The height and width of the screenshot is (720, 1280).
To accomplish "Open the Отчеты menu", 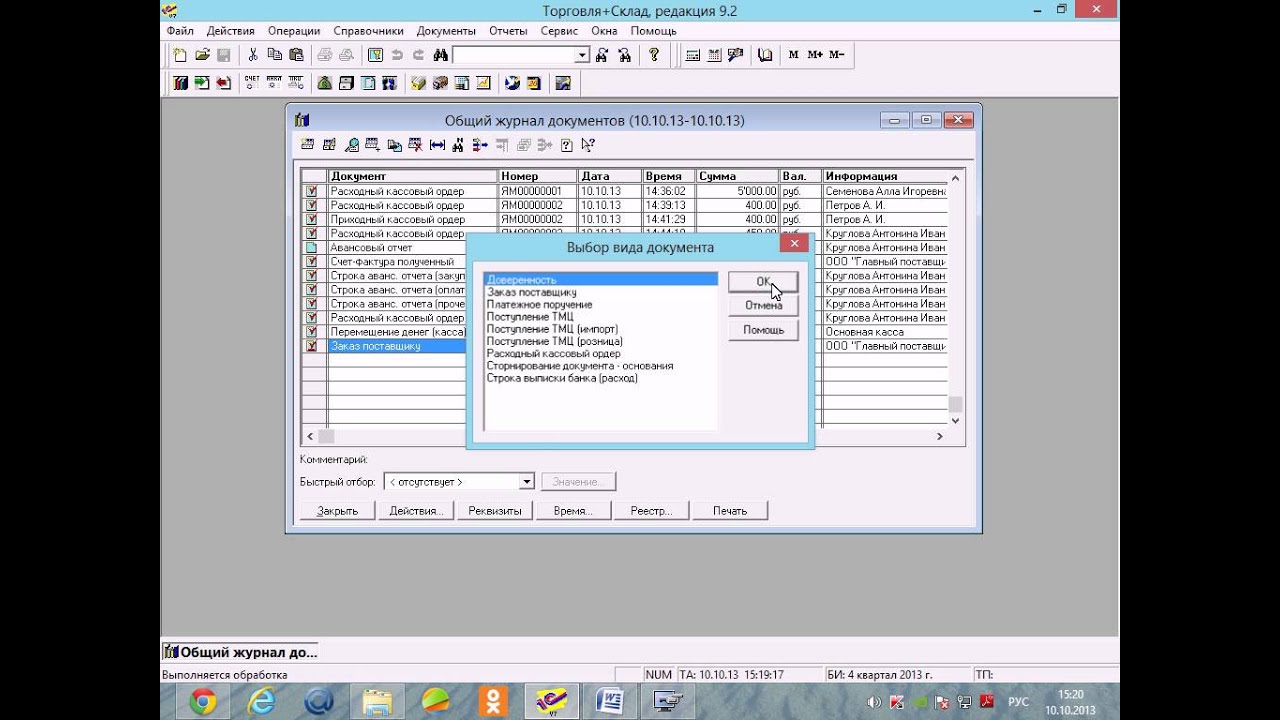I will pos(508,31).
